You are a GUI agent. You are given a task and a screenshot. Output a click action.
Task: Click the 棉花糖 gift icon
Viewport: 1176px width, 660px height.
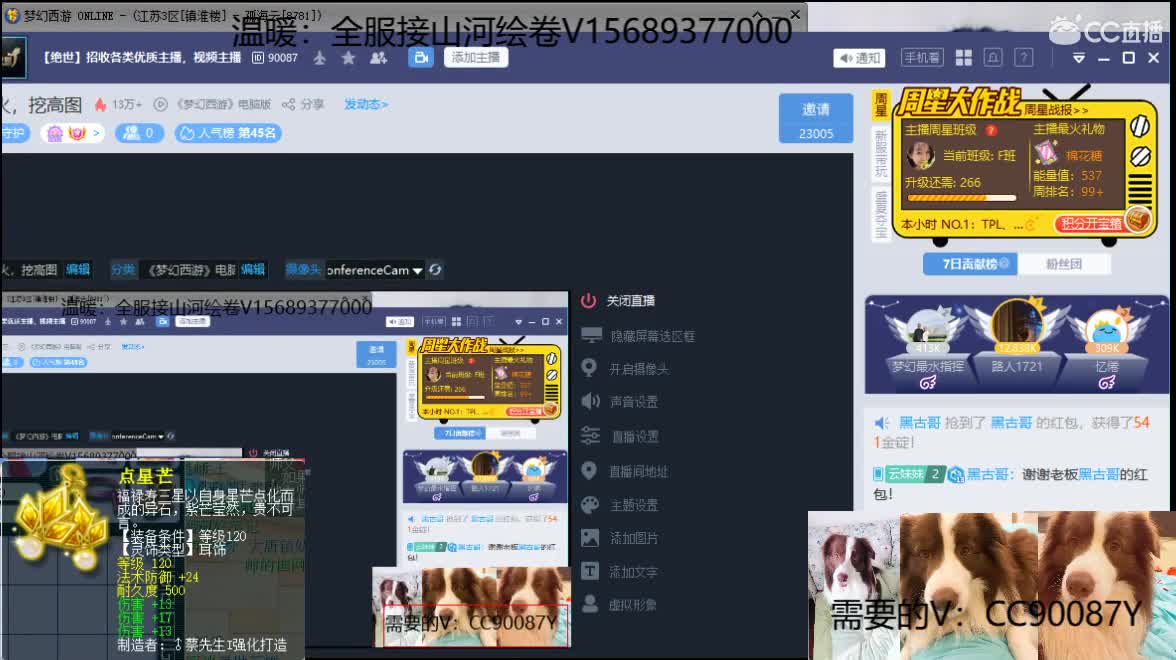coord(1045,153)
